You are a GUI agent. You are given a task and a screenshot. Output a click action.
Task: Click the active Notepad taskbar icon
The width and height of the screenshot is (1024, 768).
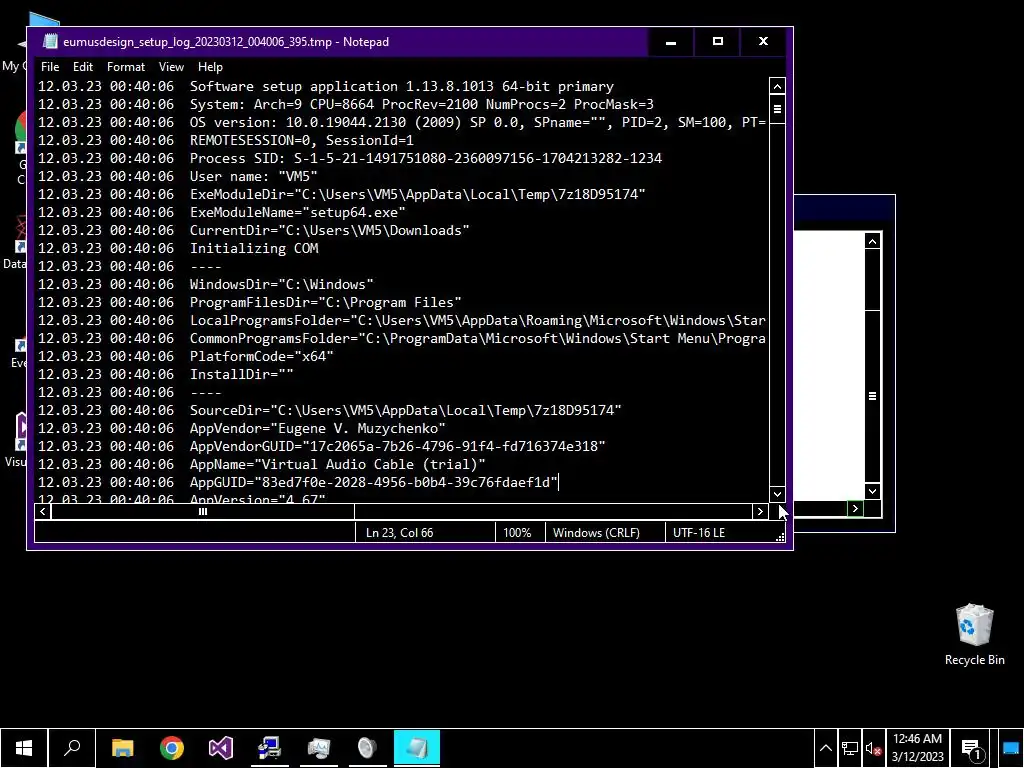pyautogui.click(x=417, y=748)
